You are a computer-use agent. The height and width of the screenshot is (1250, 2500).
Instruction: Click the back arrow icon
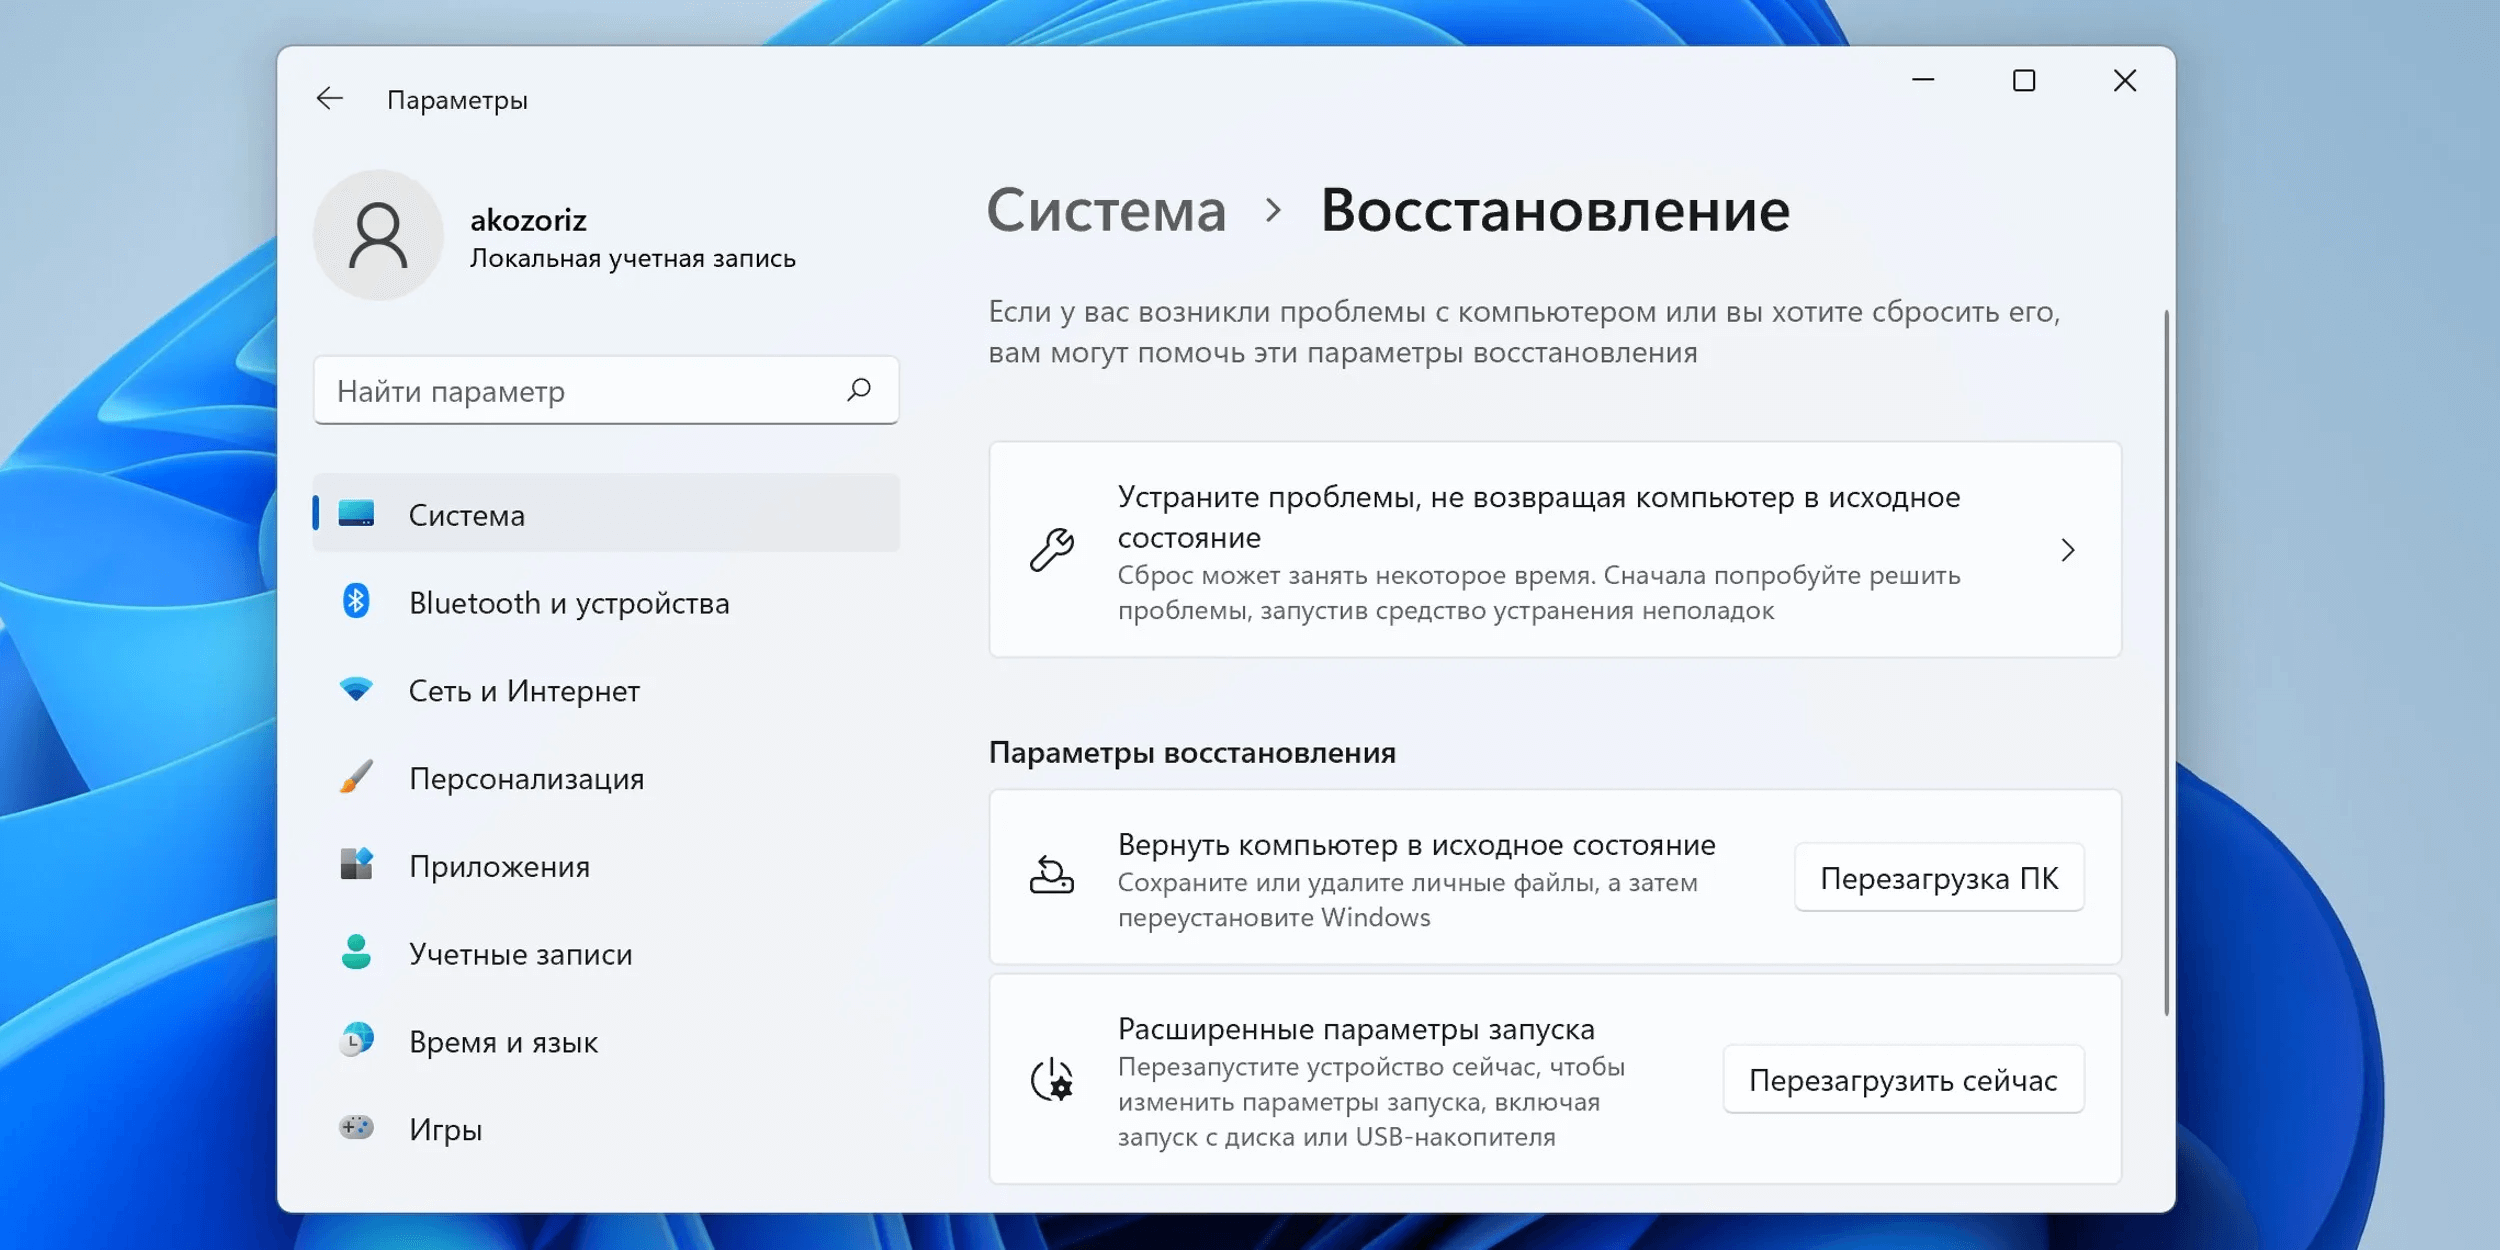coord(329,99)
